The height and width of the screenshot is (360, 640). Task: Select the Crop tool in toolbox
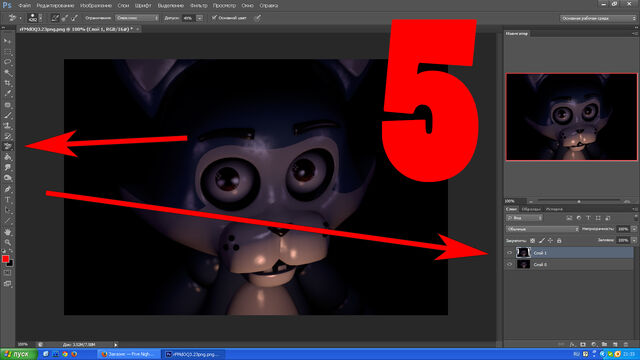[x=7, y=83]
